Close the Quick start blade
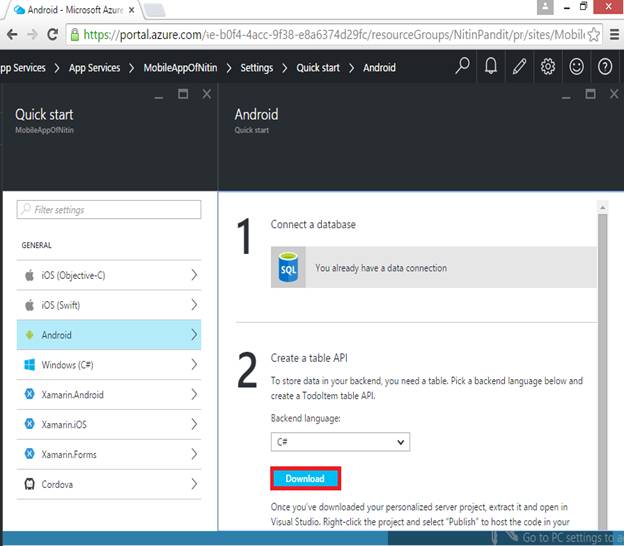 207,94
